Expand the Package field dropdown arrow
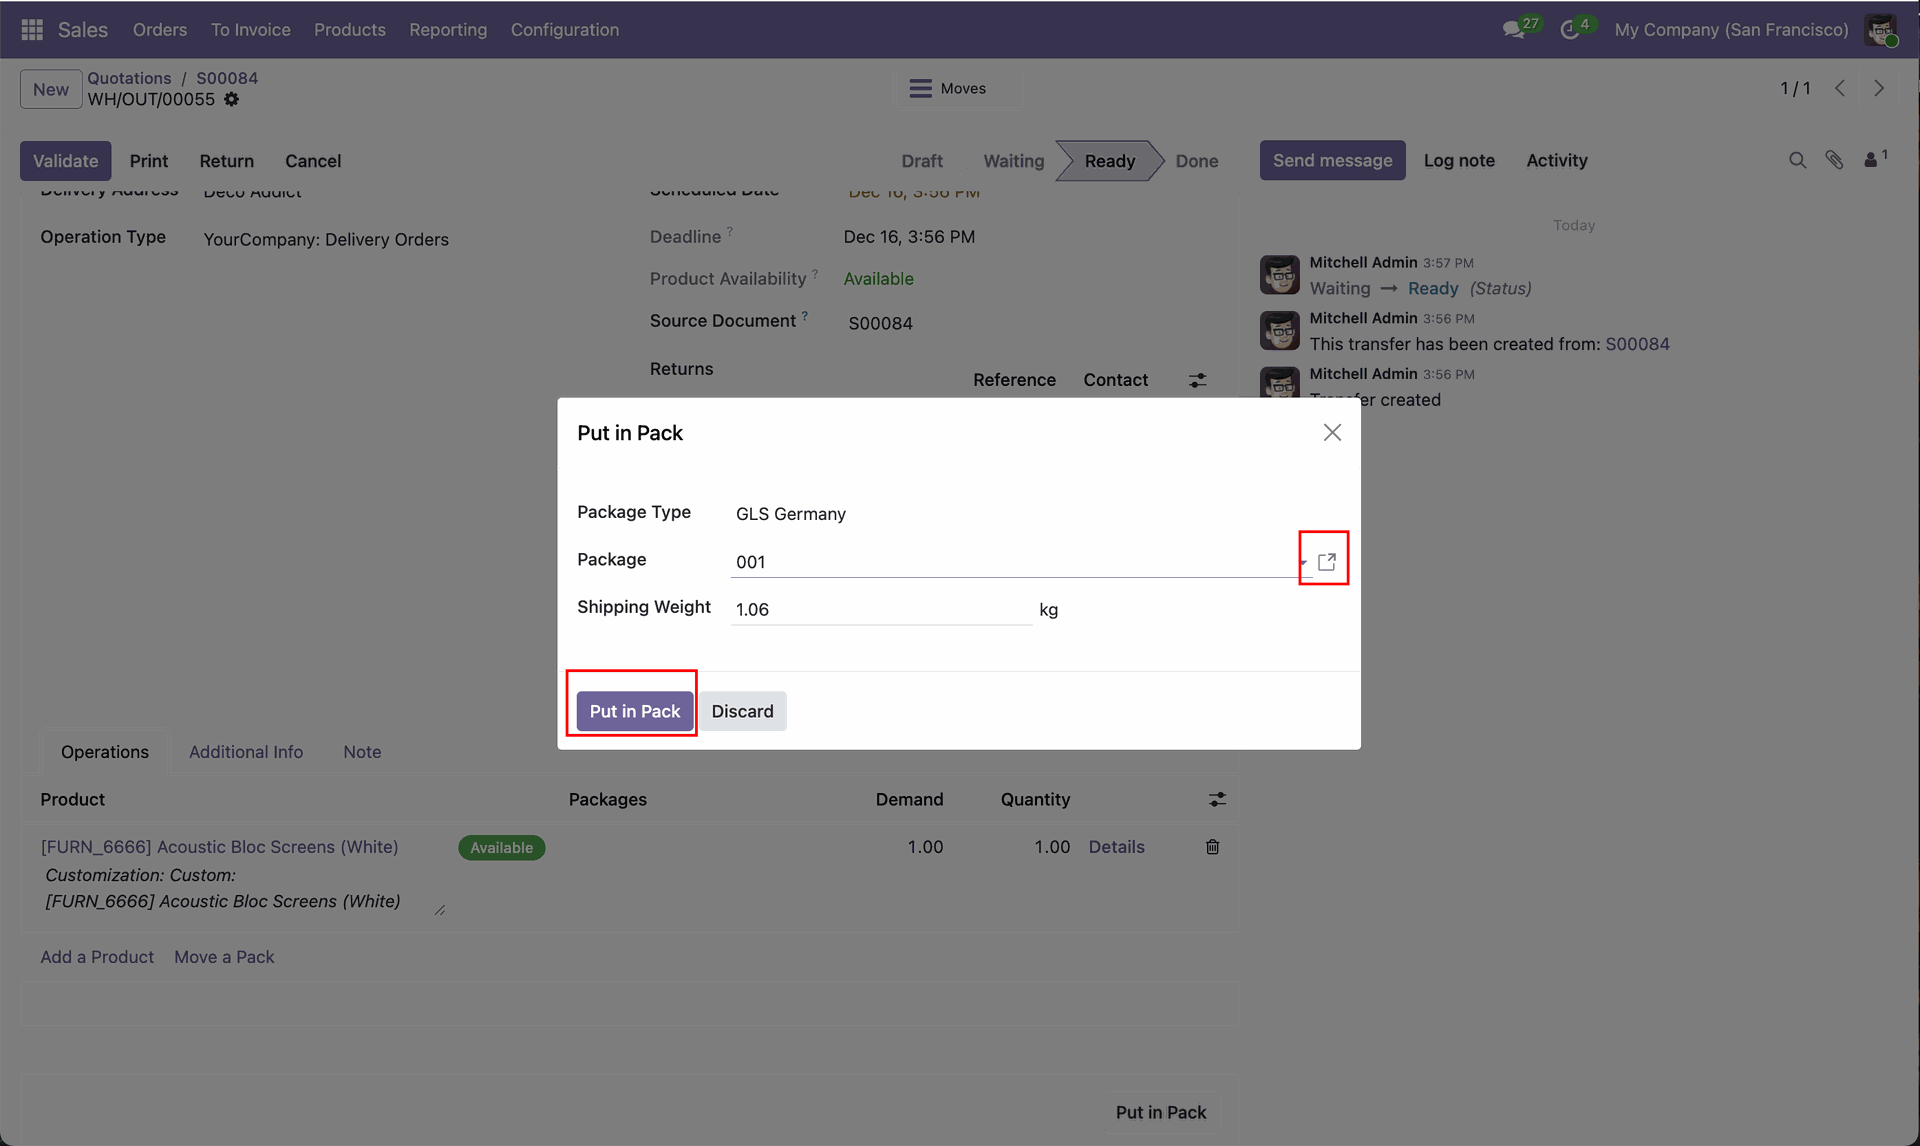 [1304, 562]
